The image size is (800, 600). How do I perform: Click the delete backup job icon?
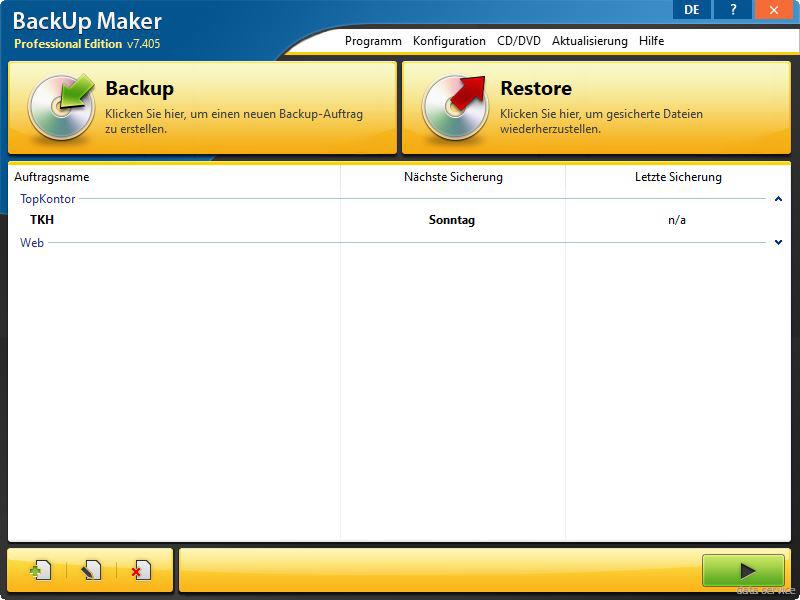point(140,570)
